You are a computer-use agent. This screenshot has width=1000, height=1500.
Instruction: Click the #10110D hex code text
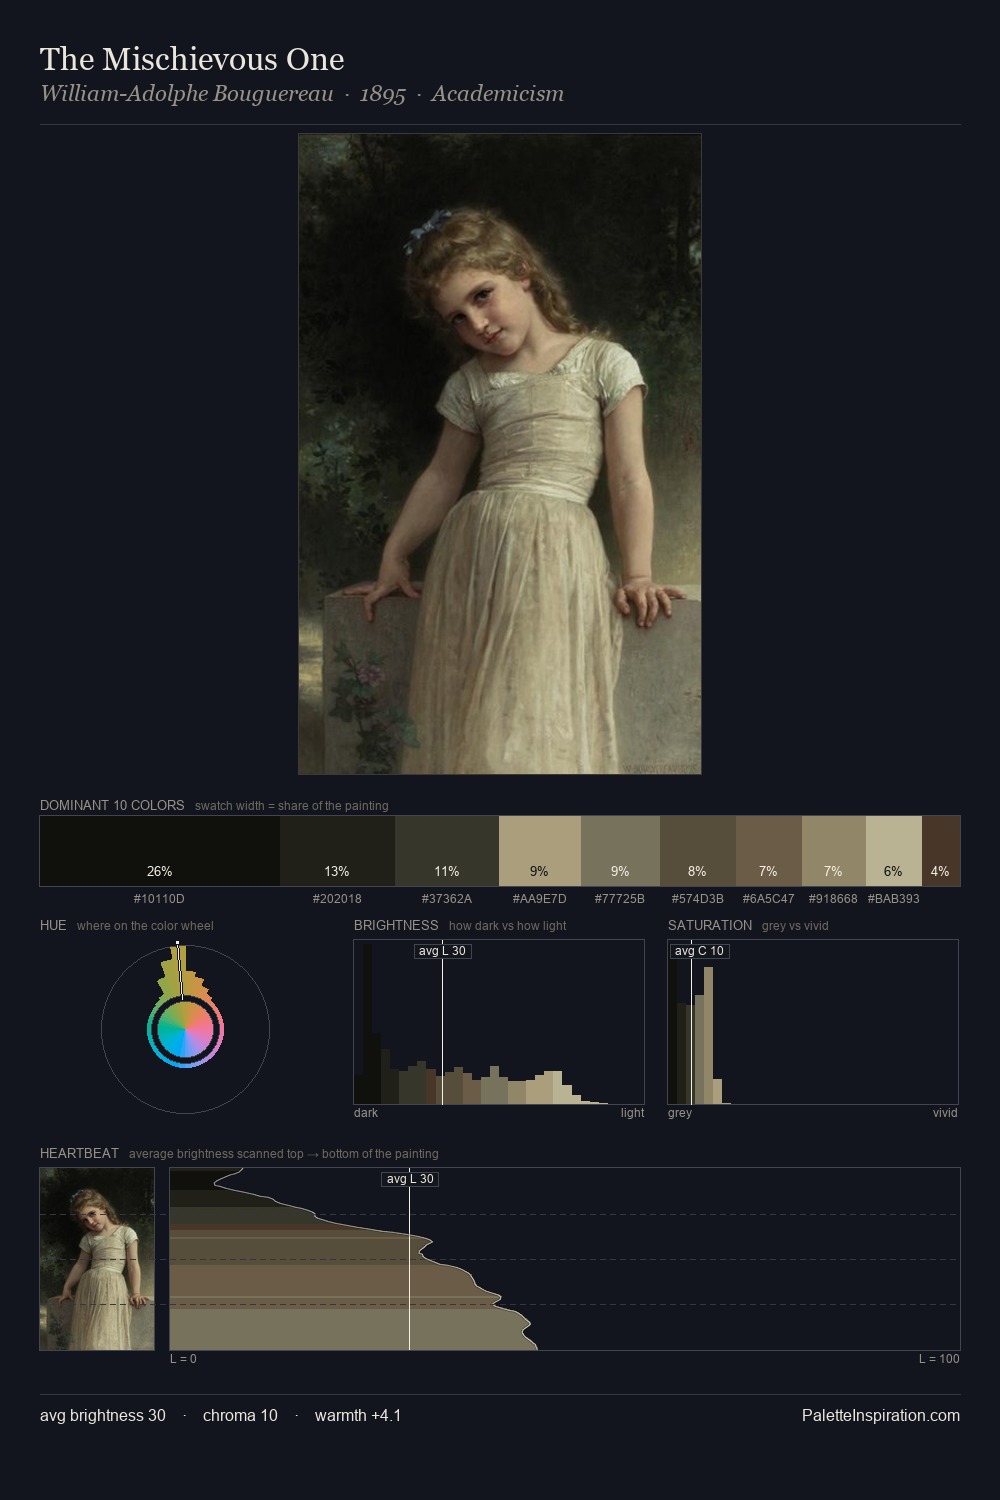pos(159,899)
